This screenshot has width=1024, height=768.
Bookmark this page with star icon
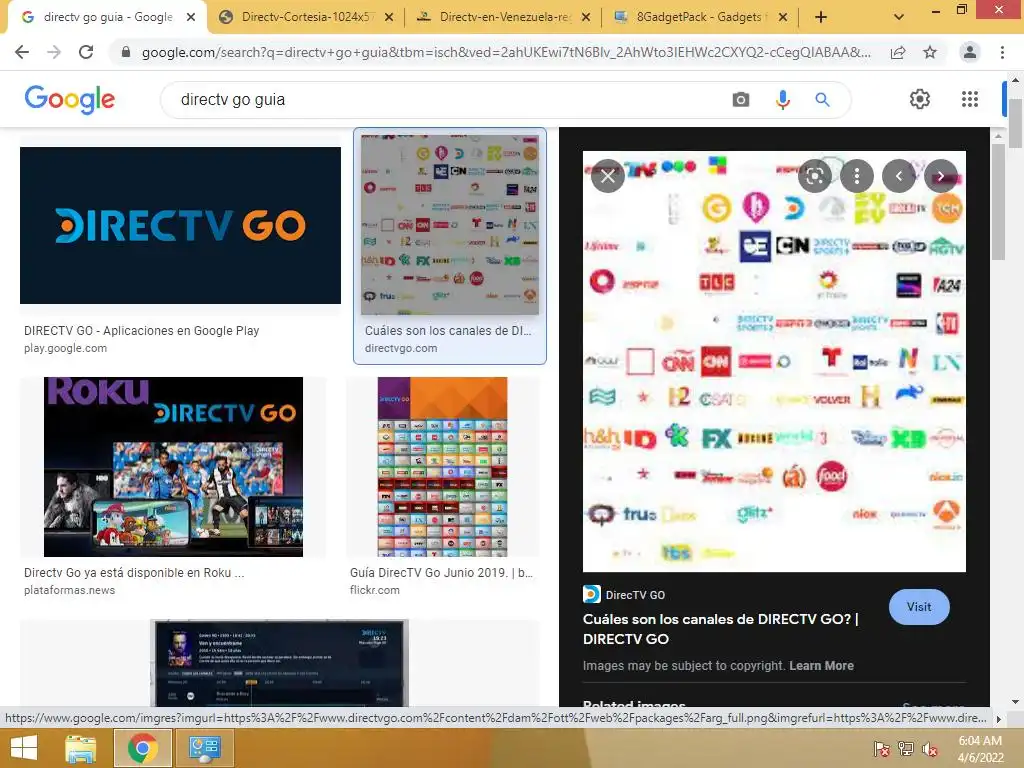[930, 53]
